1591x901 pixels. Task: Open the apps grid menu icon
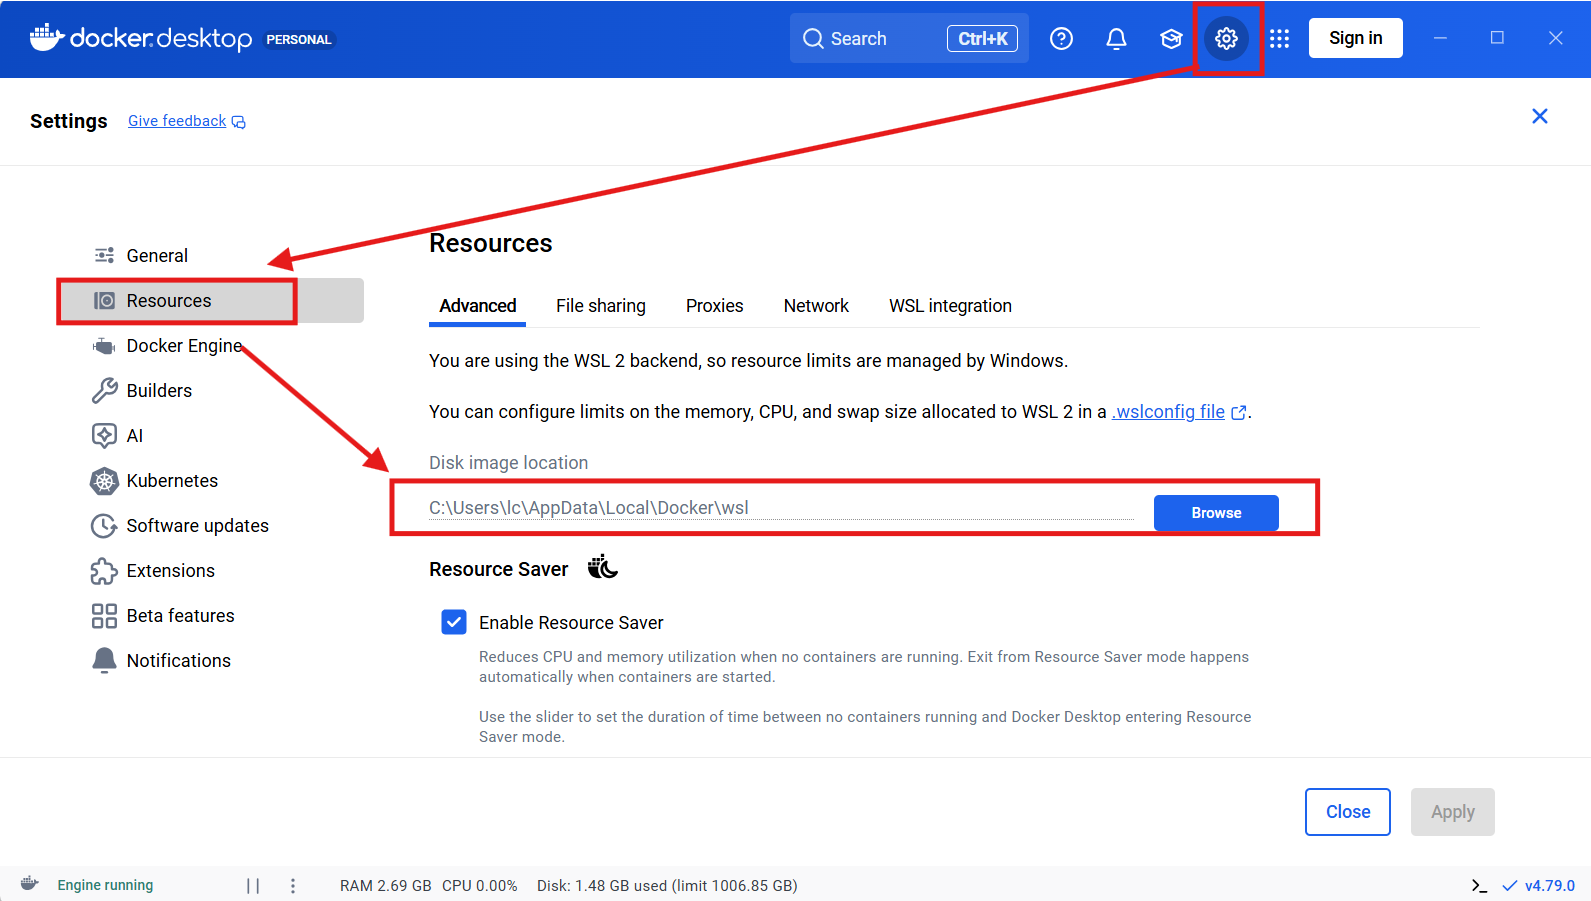click(x=1279, y=39)
